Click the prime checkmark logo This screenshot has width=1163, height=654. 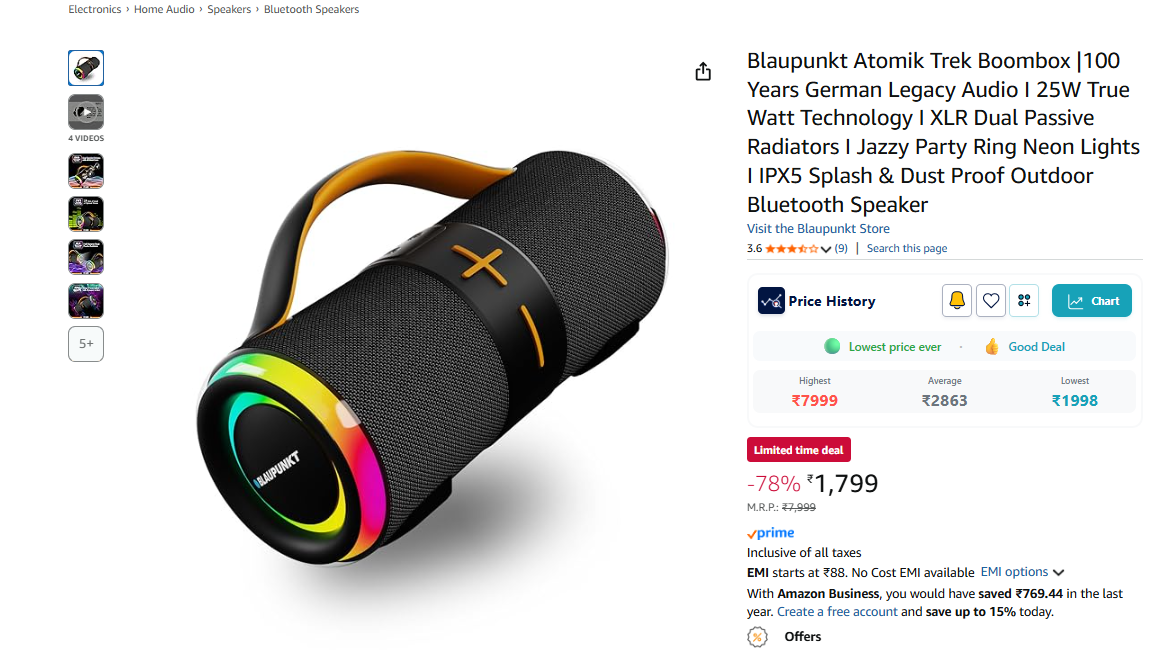coord(770,532)
